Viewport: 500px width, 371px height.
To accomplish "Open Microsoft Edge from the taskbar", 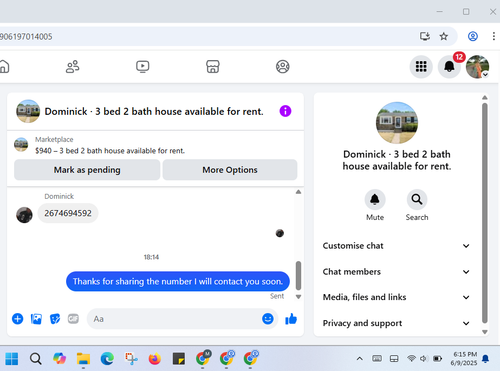I will pos(107,359).
